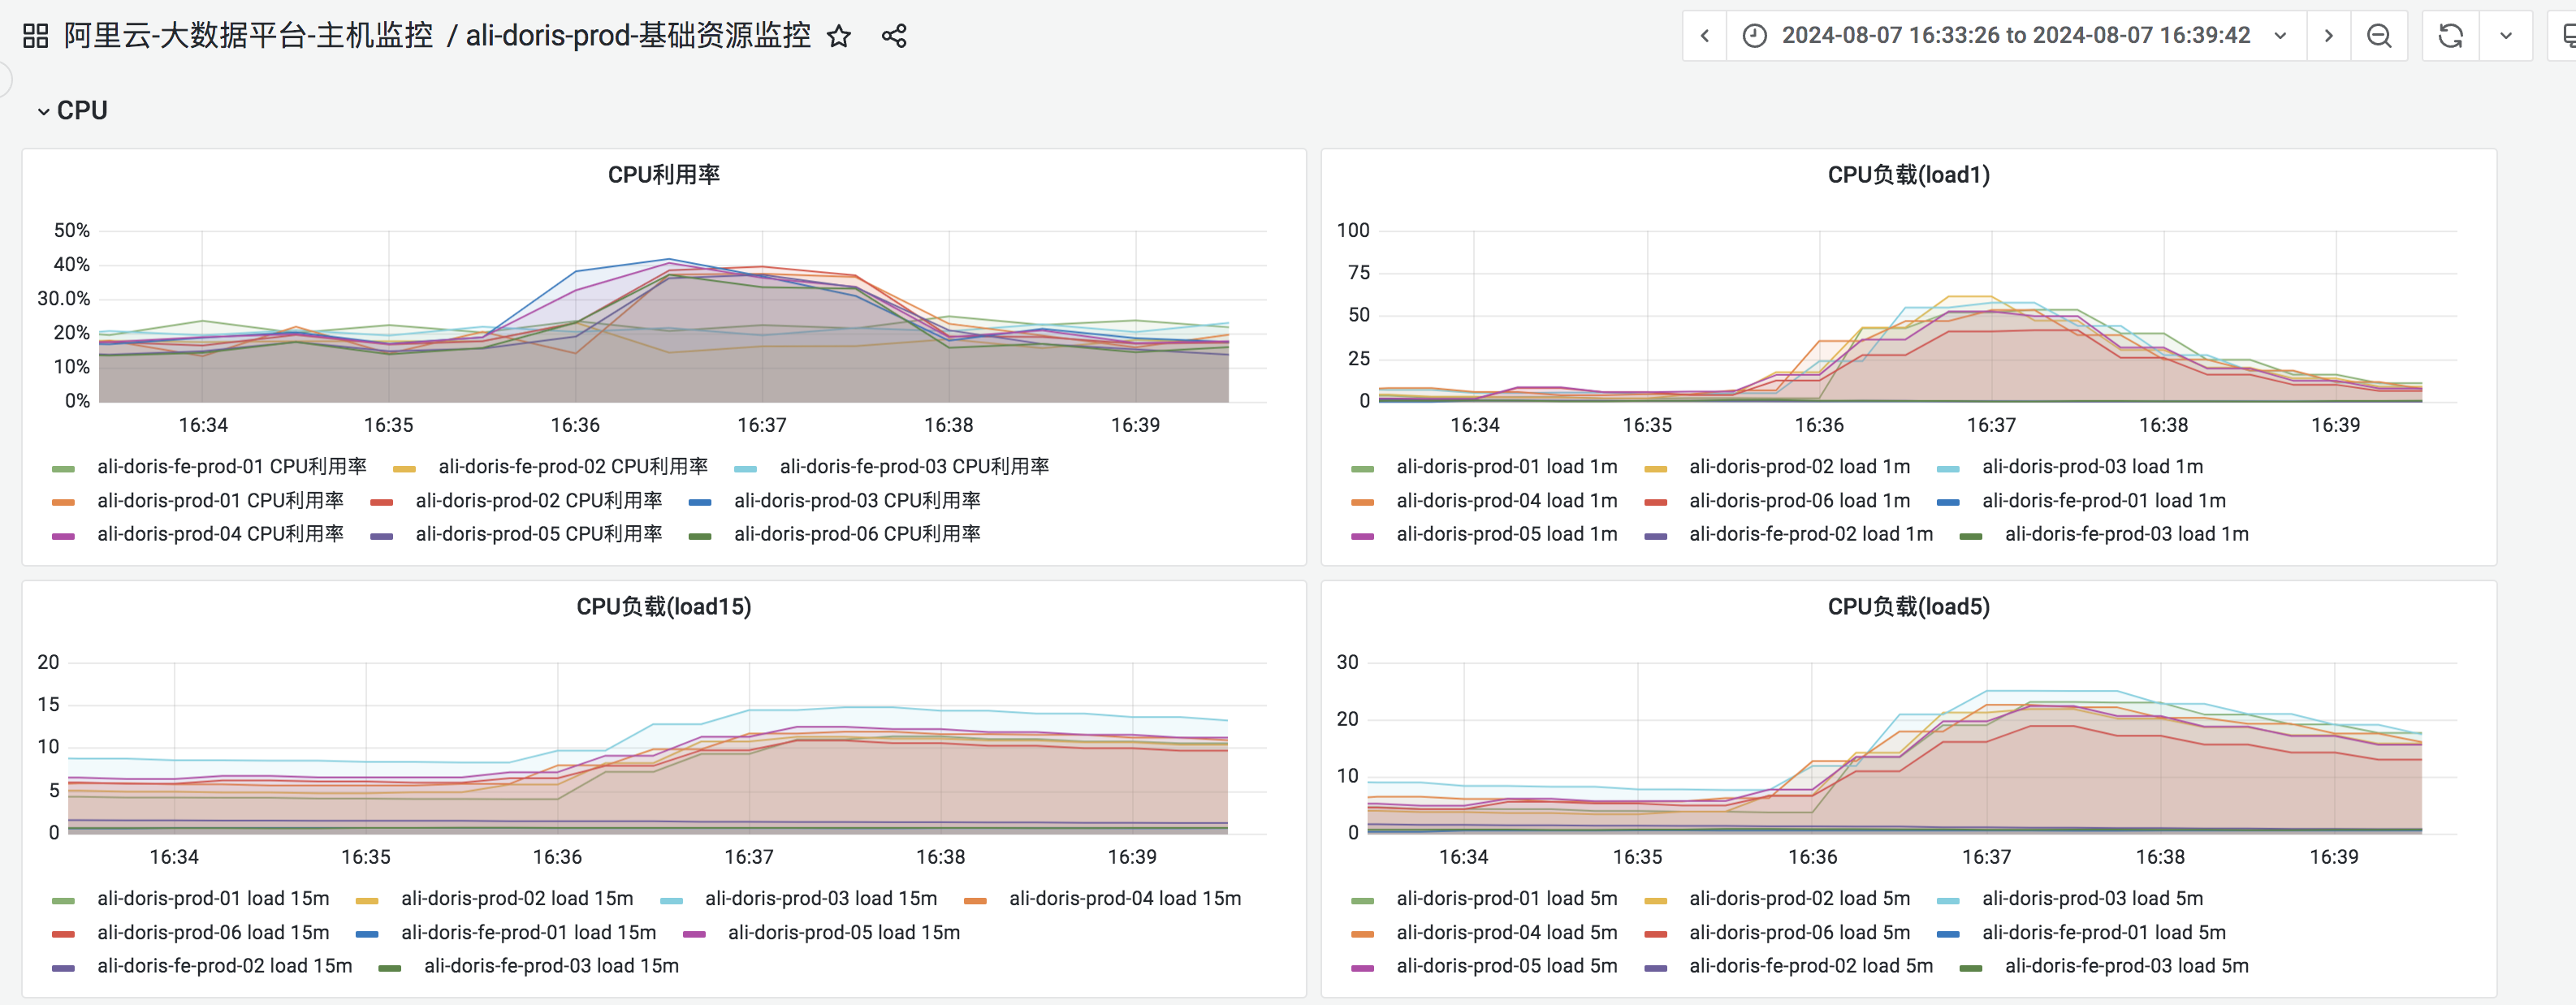Select ali-doris-prod-04 load 15m legend label
Image resolution: width=2576 pixels, height=1005 pixels.
(x=1125, y=899)
